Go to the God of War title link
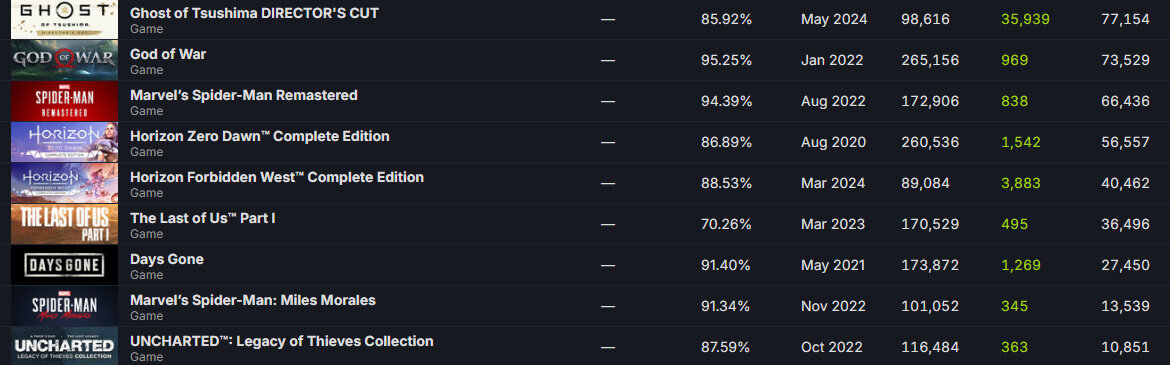Viewport: 1170px width, 365px height. tap(168, 54)
